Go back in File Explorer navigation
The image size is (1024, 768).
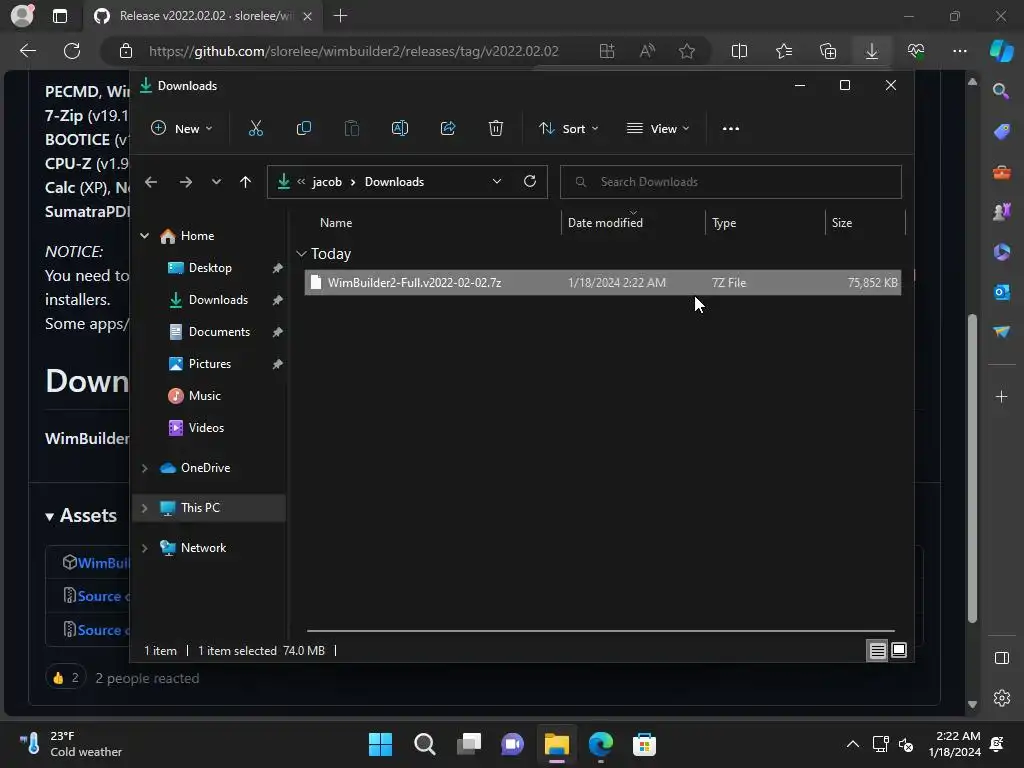pyautogui.click(x=151, y=182)
